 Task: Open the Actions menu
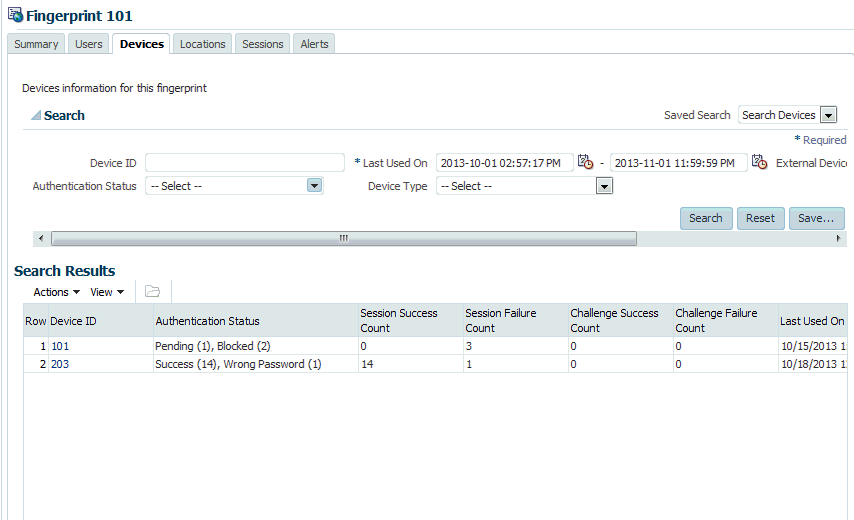coord(57,292)
